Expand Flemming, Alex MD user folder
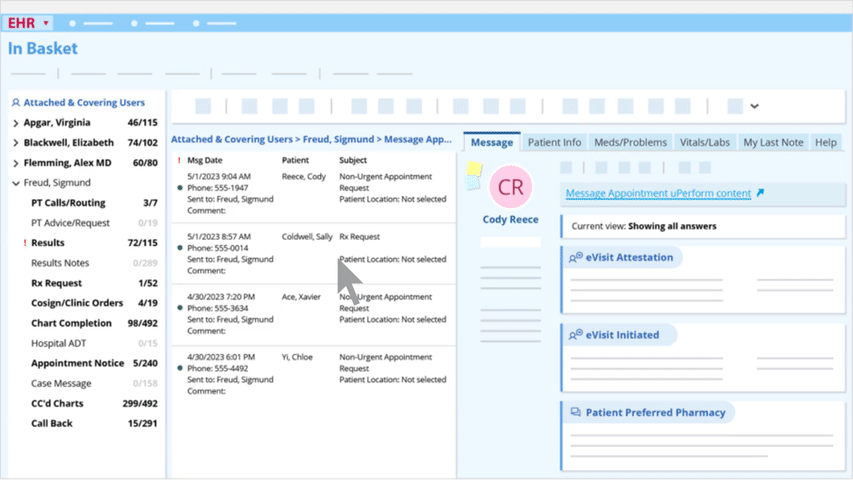The image size is (853, 480). [16, 163]
